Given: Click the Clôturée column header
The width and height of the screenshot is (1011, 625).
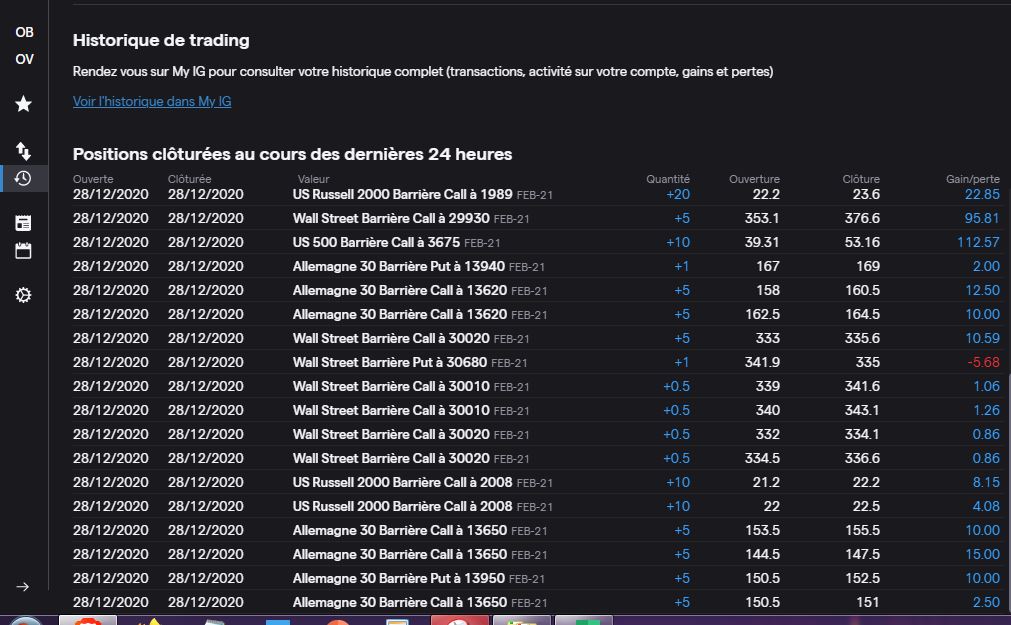Looking at the screenshot, I should click(189, 179).
